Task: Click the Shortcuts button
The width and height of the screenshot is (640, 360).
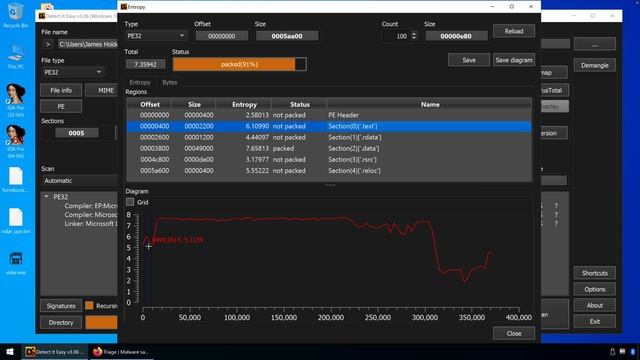Action: (595, 273)
